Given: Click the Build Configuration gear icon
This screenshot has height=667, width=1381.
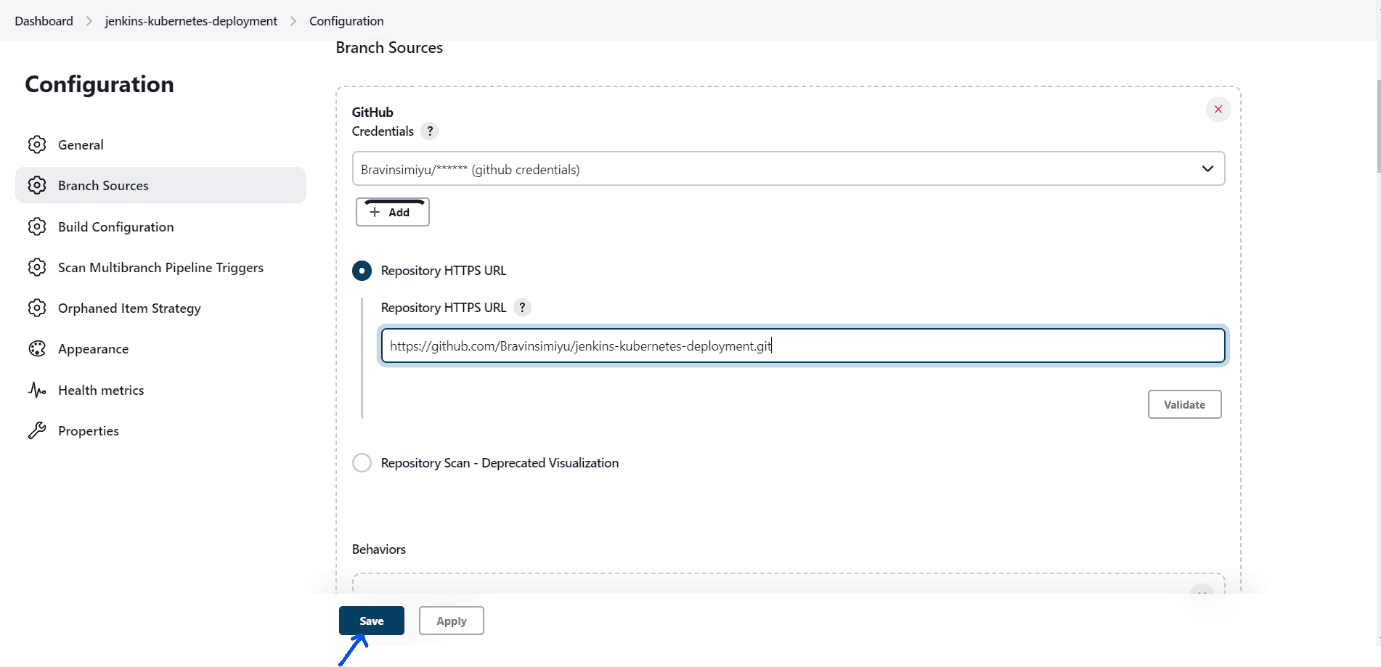Looking at the screenshot, I should 37,227.
